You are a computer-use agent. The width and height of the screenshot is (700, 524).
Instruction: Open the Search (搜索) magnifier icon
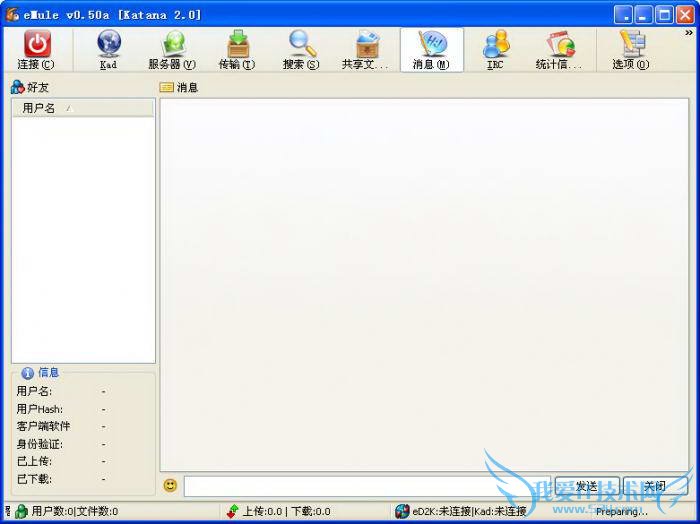302,43
